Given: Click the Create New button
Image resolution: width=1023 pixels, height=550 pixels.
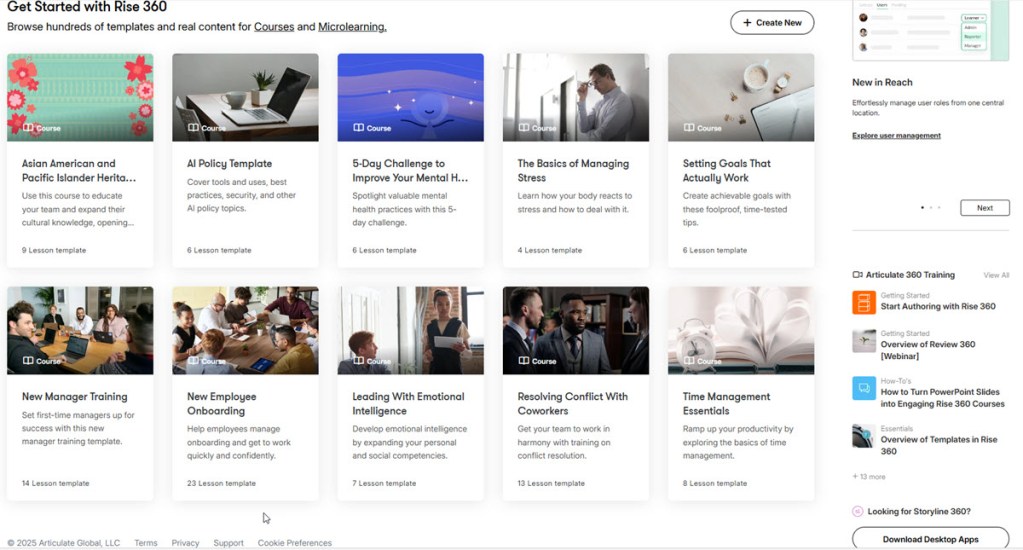Looking at the screenshot, I should click(x=771, y=22).
